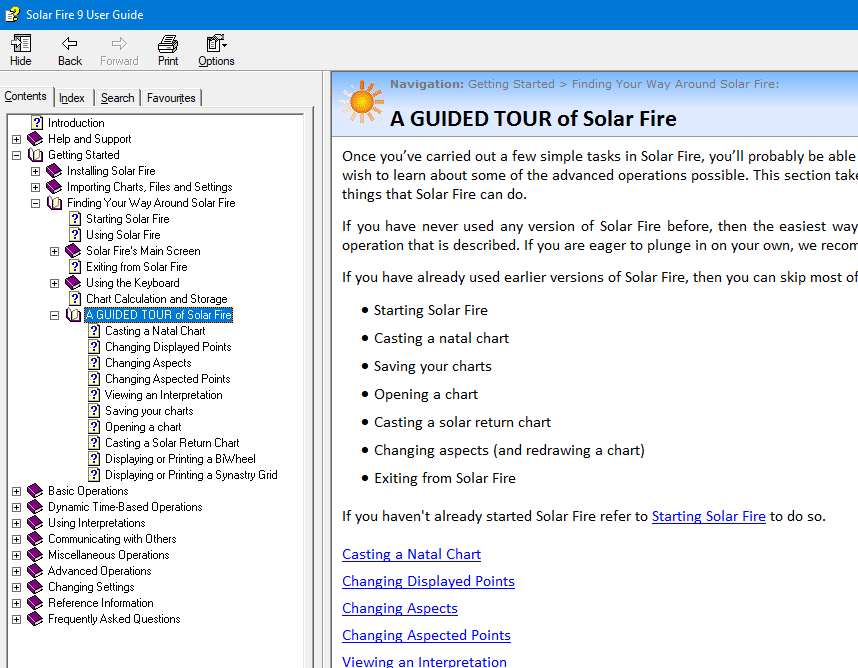
Task: Select Displaying or Printing a BiWheel topic
Action: pyautogui.click(x=180, y=459)
